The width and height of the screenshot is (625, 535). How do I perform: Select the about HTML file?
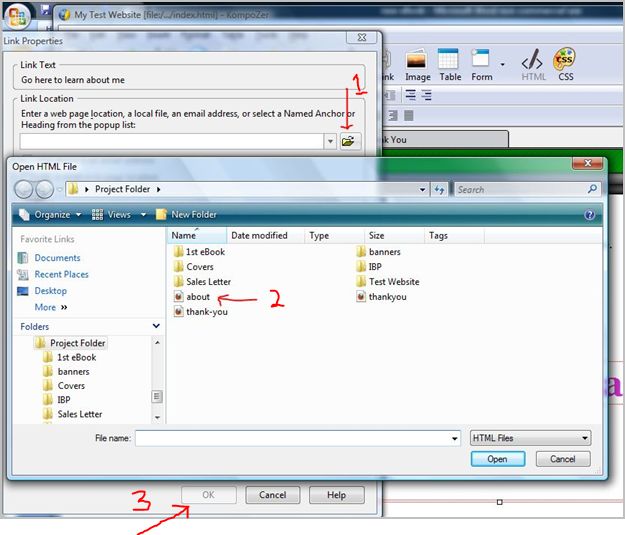coord(197,297)
